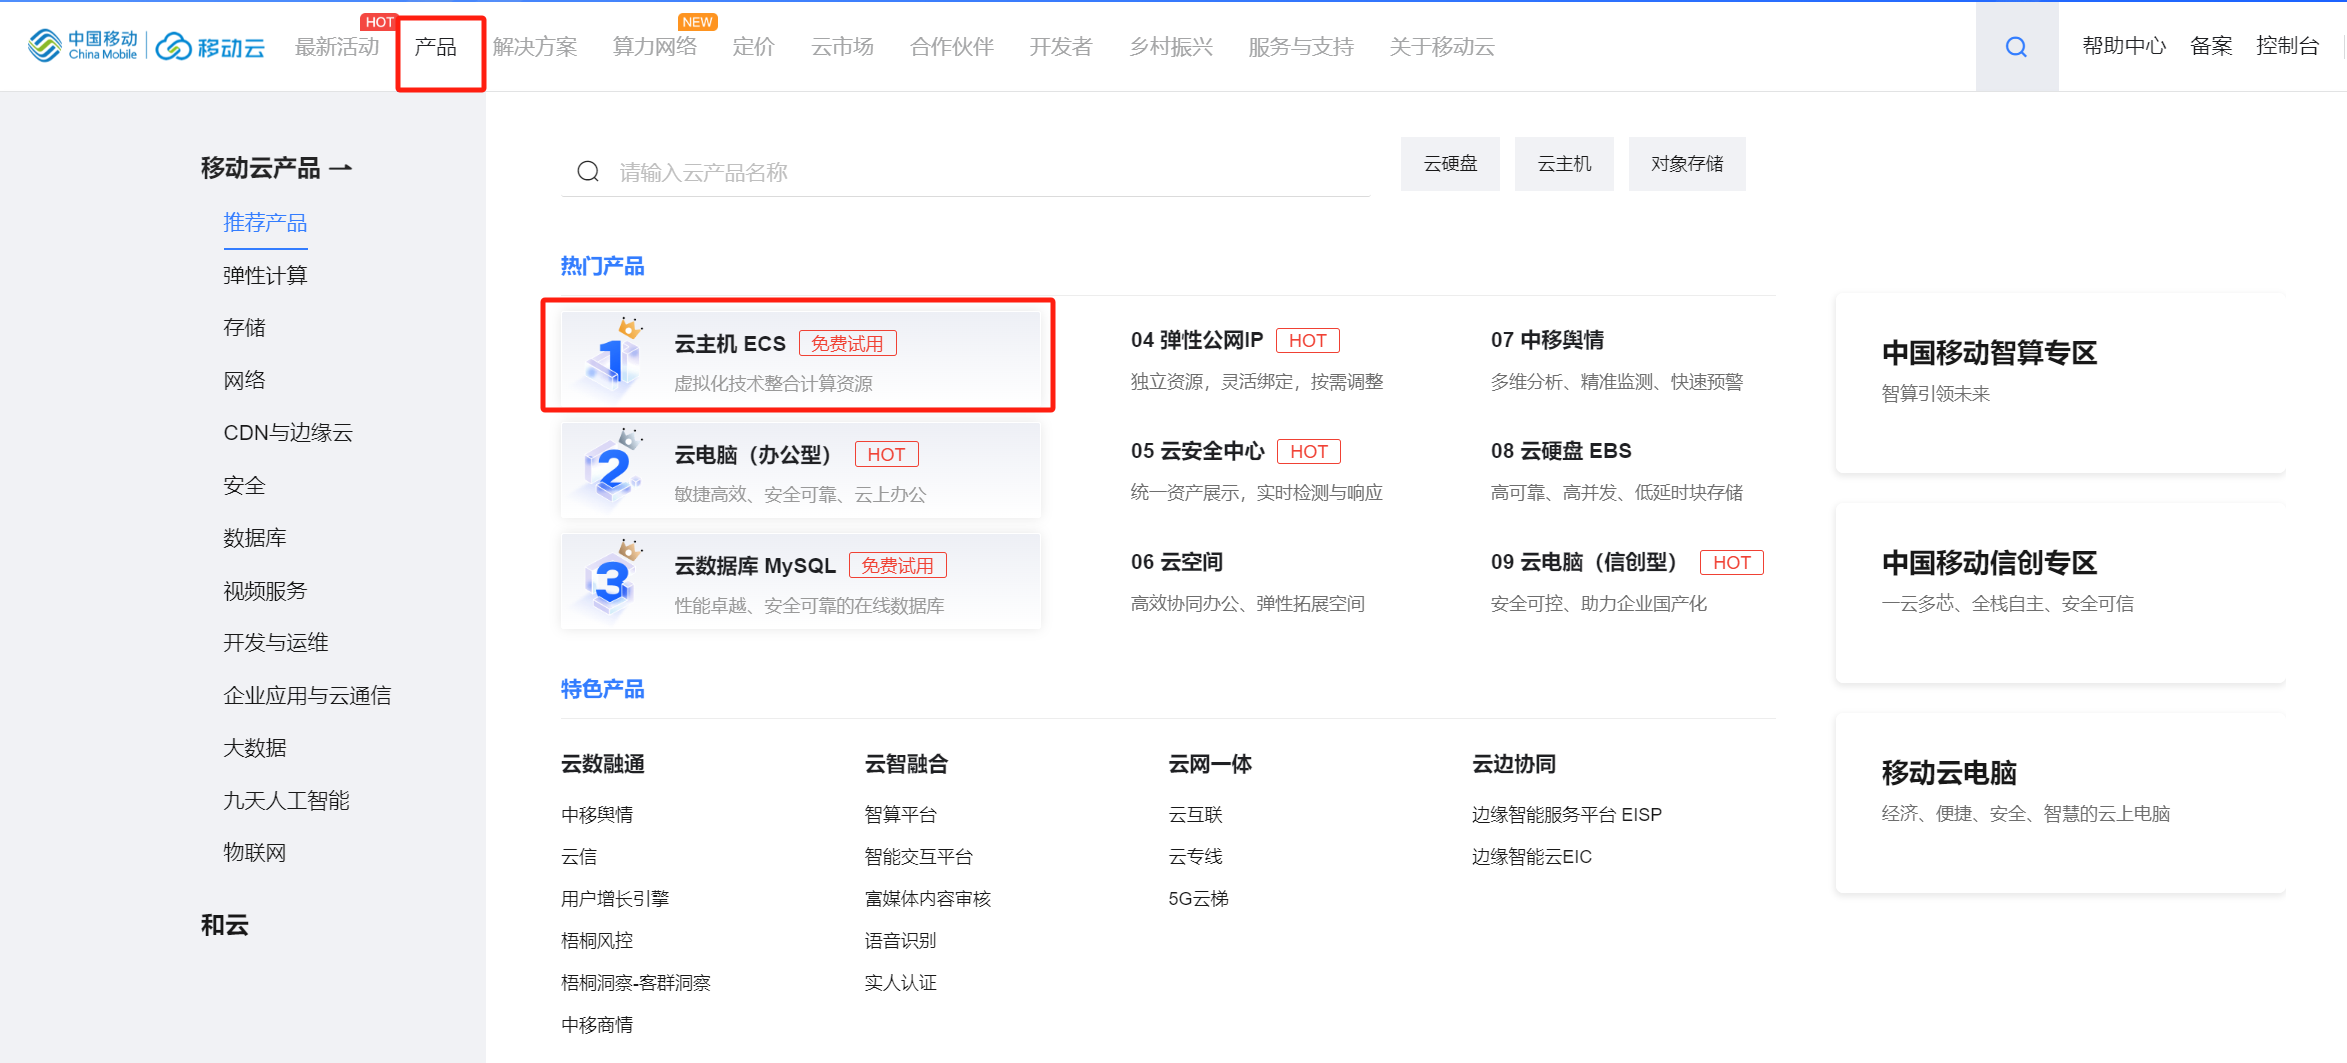Open the 解决方案 menu
The image size is (2347, 1063).
pyautogui.click(x=535, y=47)
